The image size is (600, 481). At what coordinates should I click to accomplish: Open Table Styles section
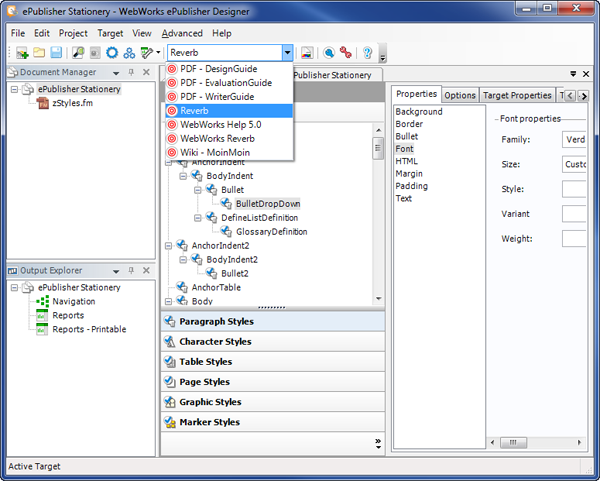[272, 362]
